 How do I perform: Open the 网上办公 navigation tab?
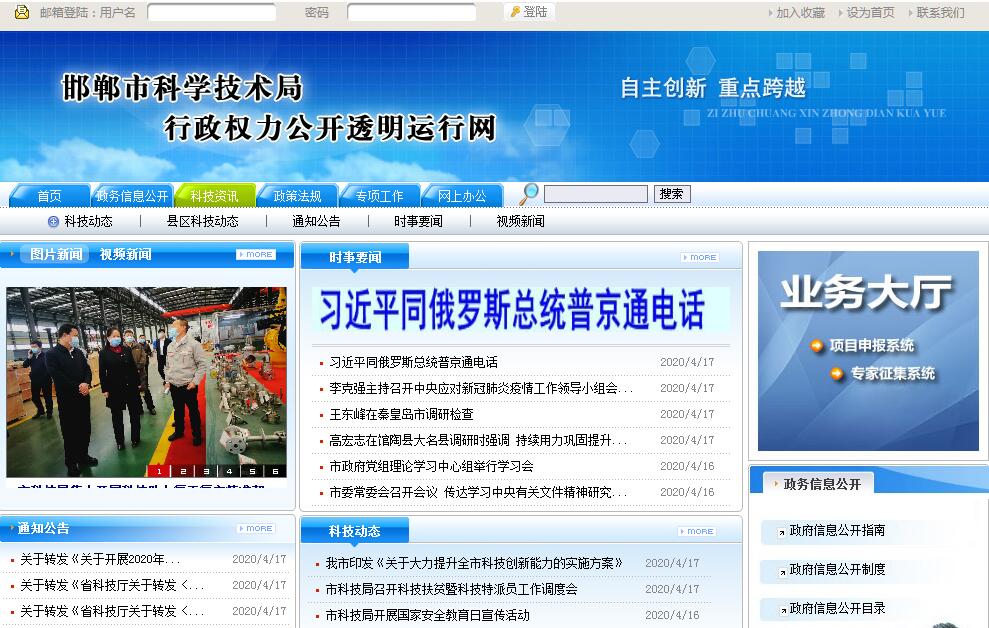click(x=461, y=196)
